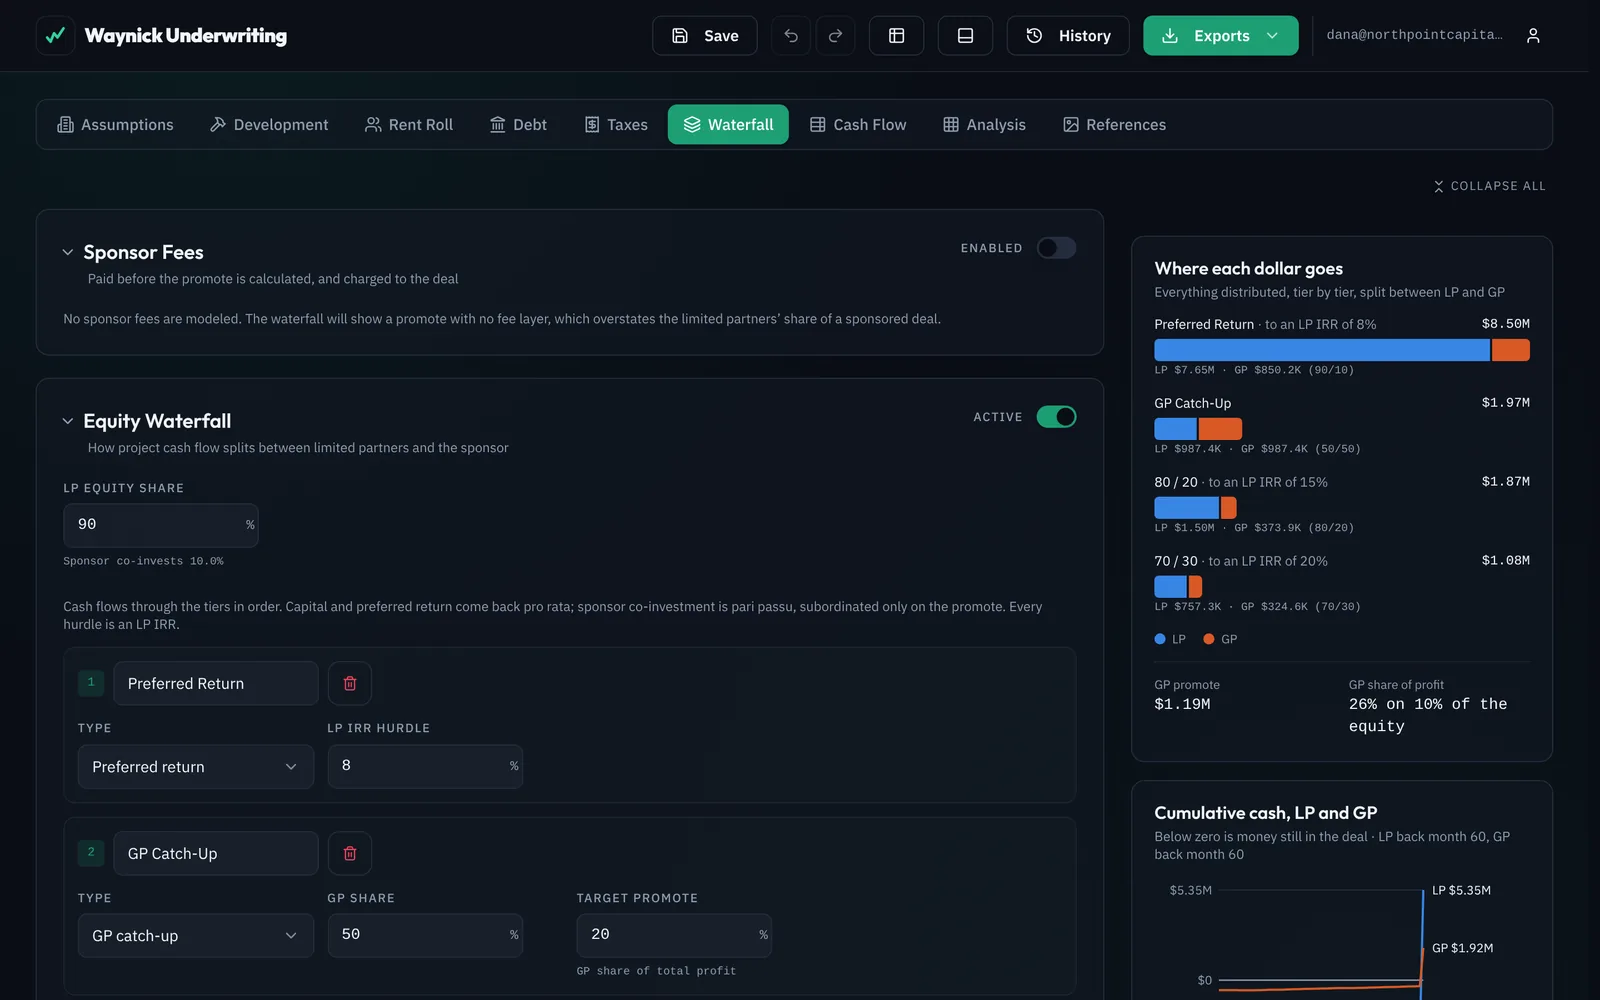Click the Waynick Underwriting logo icon

55,36
